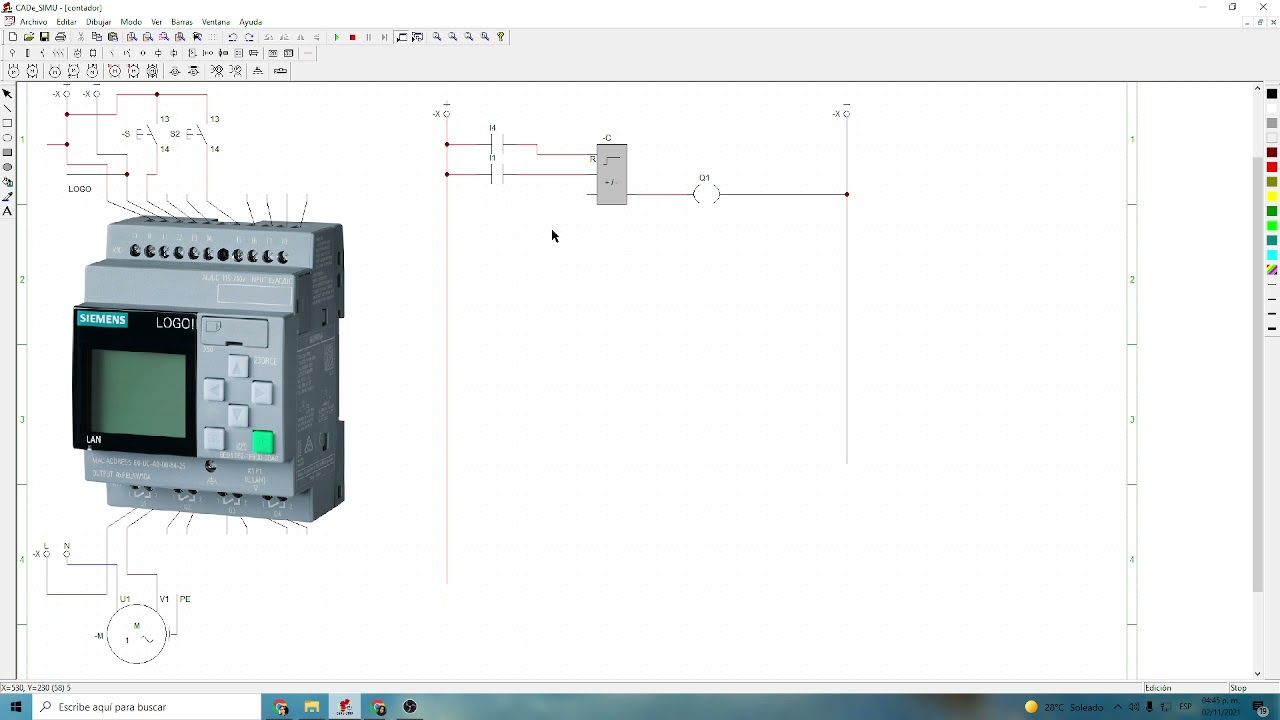Open the Archivo menu
1280x720 pixels.
[x=33, y=22]
